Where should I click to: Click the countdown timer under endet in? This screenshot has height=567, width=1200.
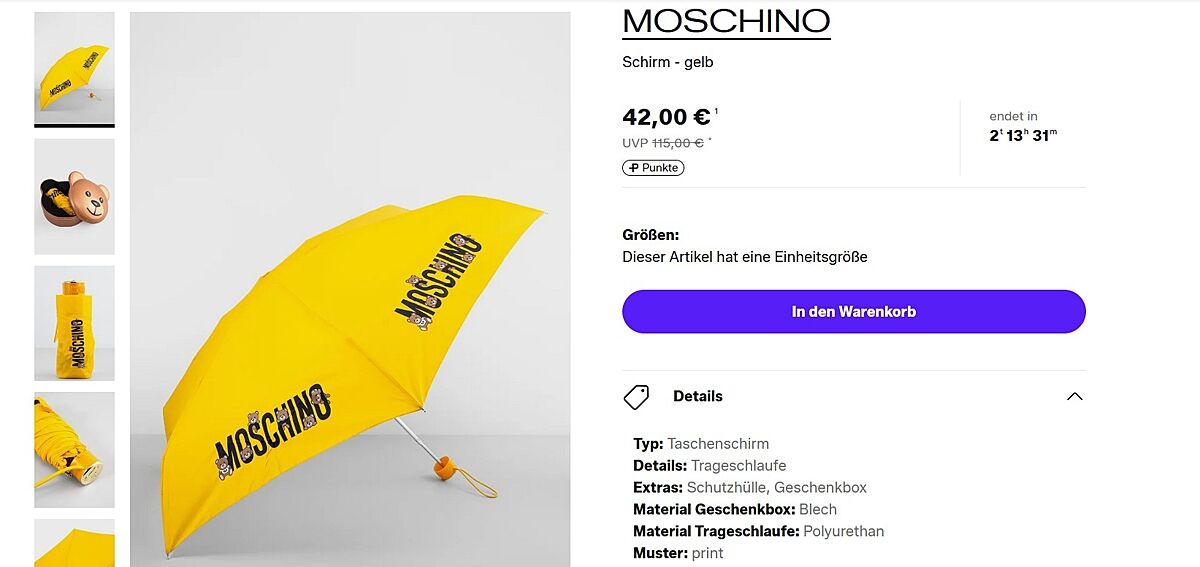click(x=1023, y=136)
